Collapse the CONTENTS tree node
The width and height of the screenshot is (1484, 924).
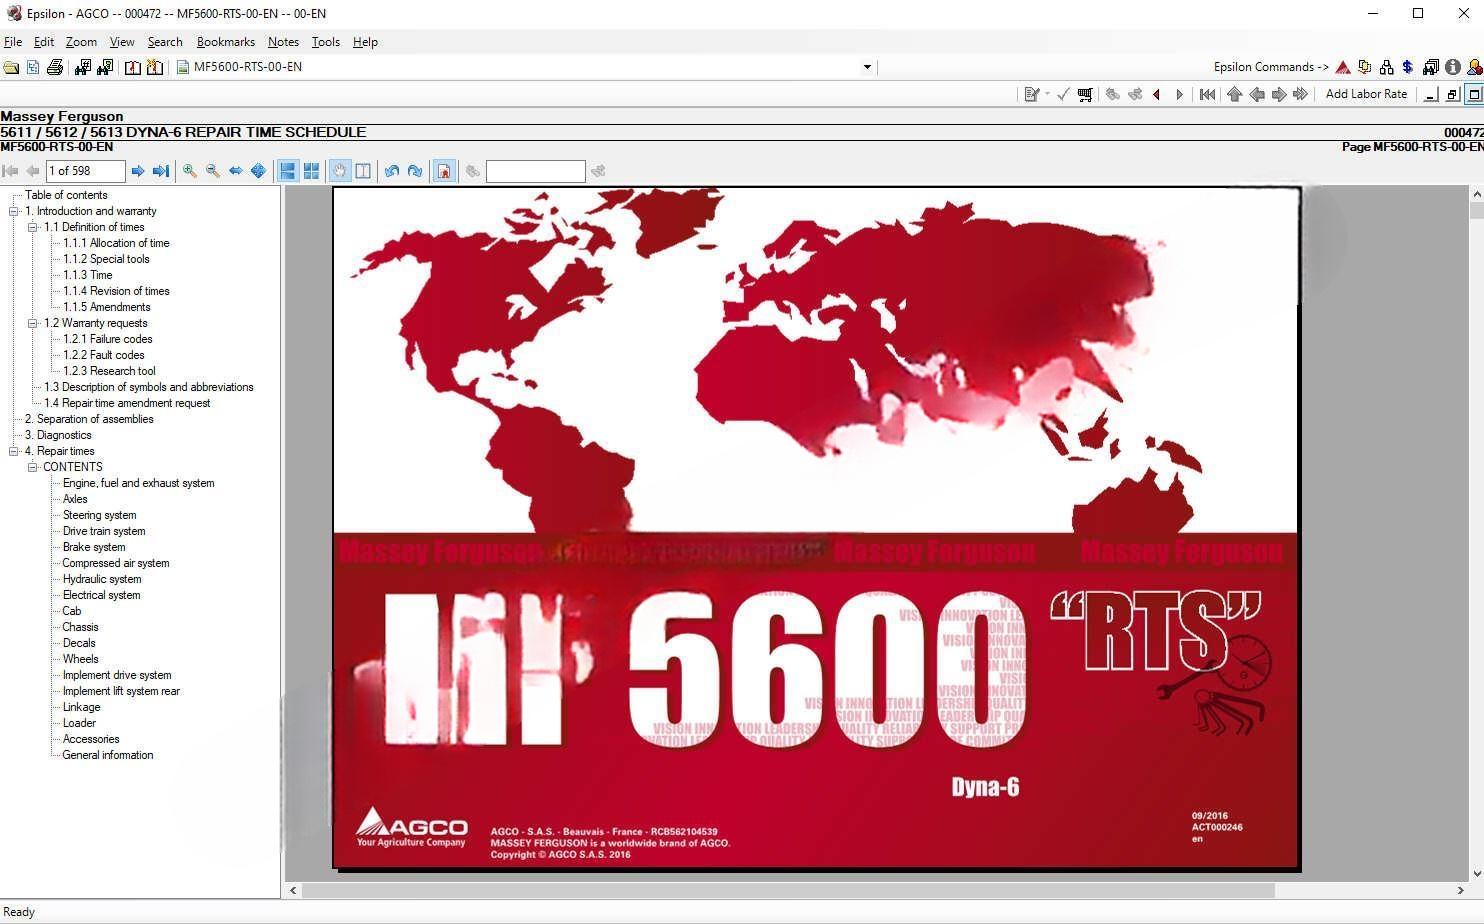33,467
